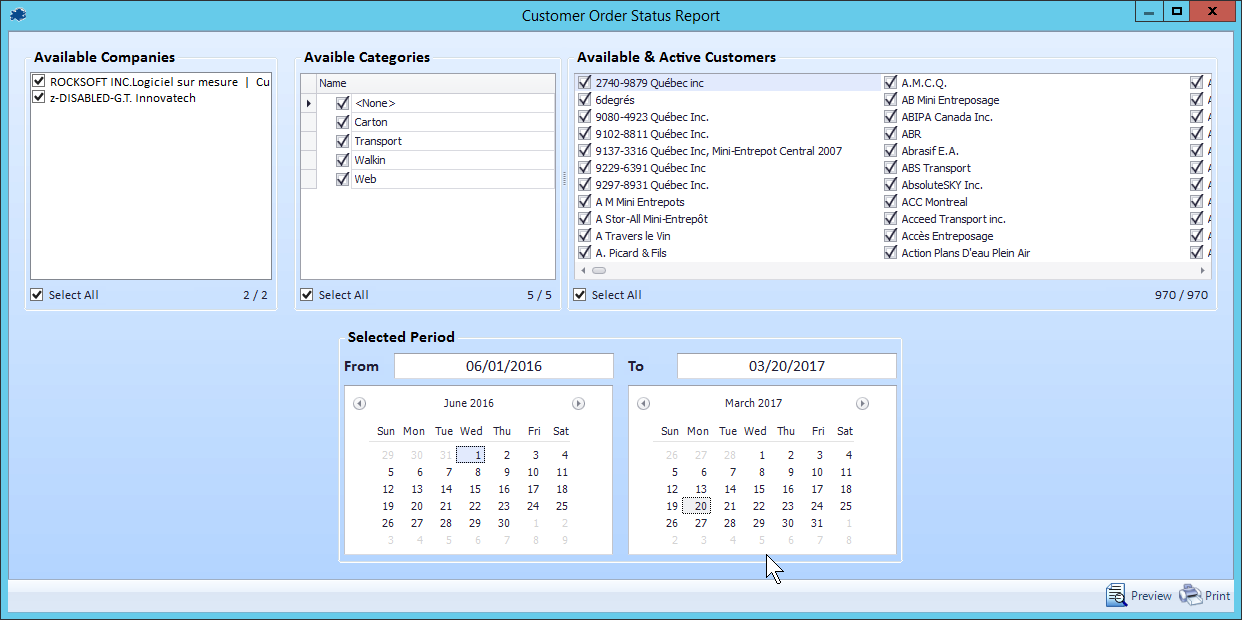Screen dimensions: 1242x620
Task: Click right arrow of customers horizontal scrollbar
Action: [1202, 270]
